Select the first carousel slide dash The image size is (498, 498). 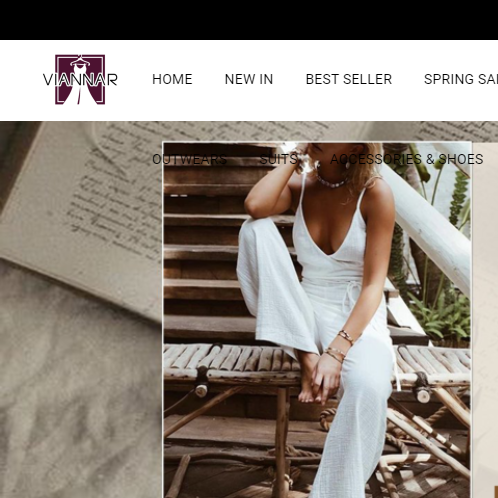174,196
